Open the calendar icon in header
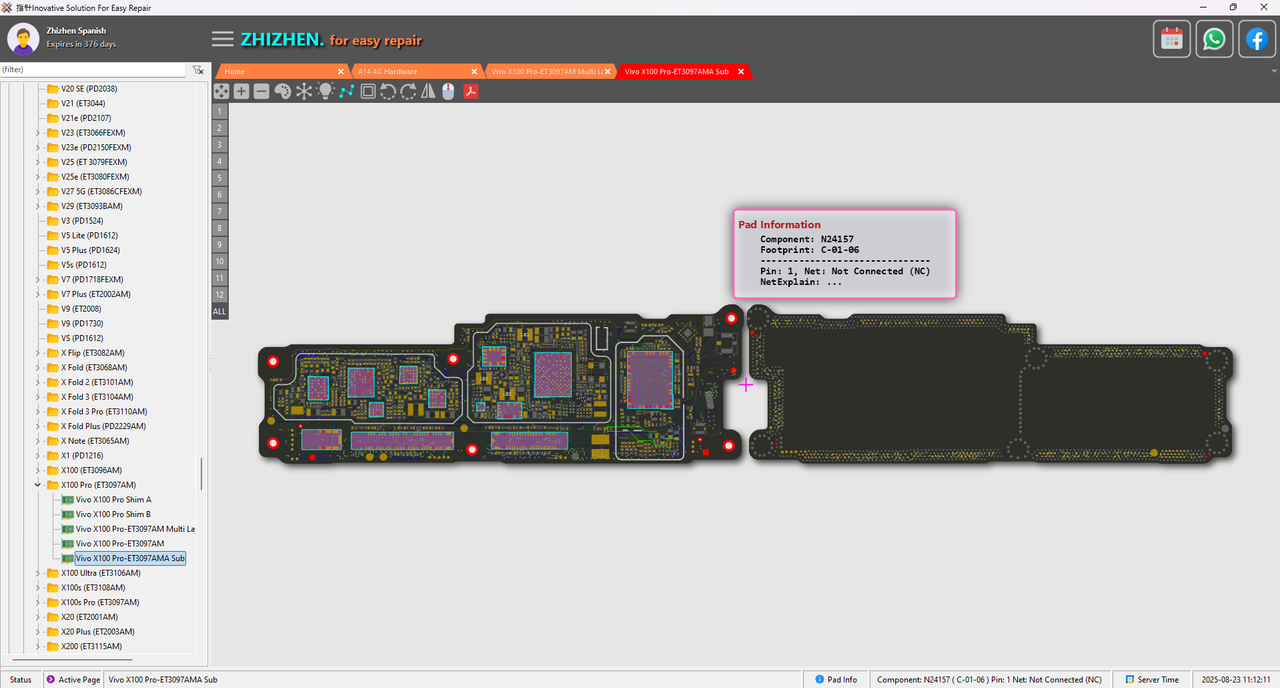 click(1171, 39)
